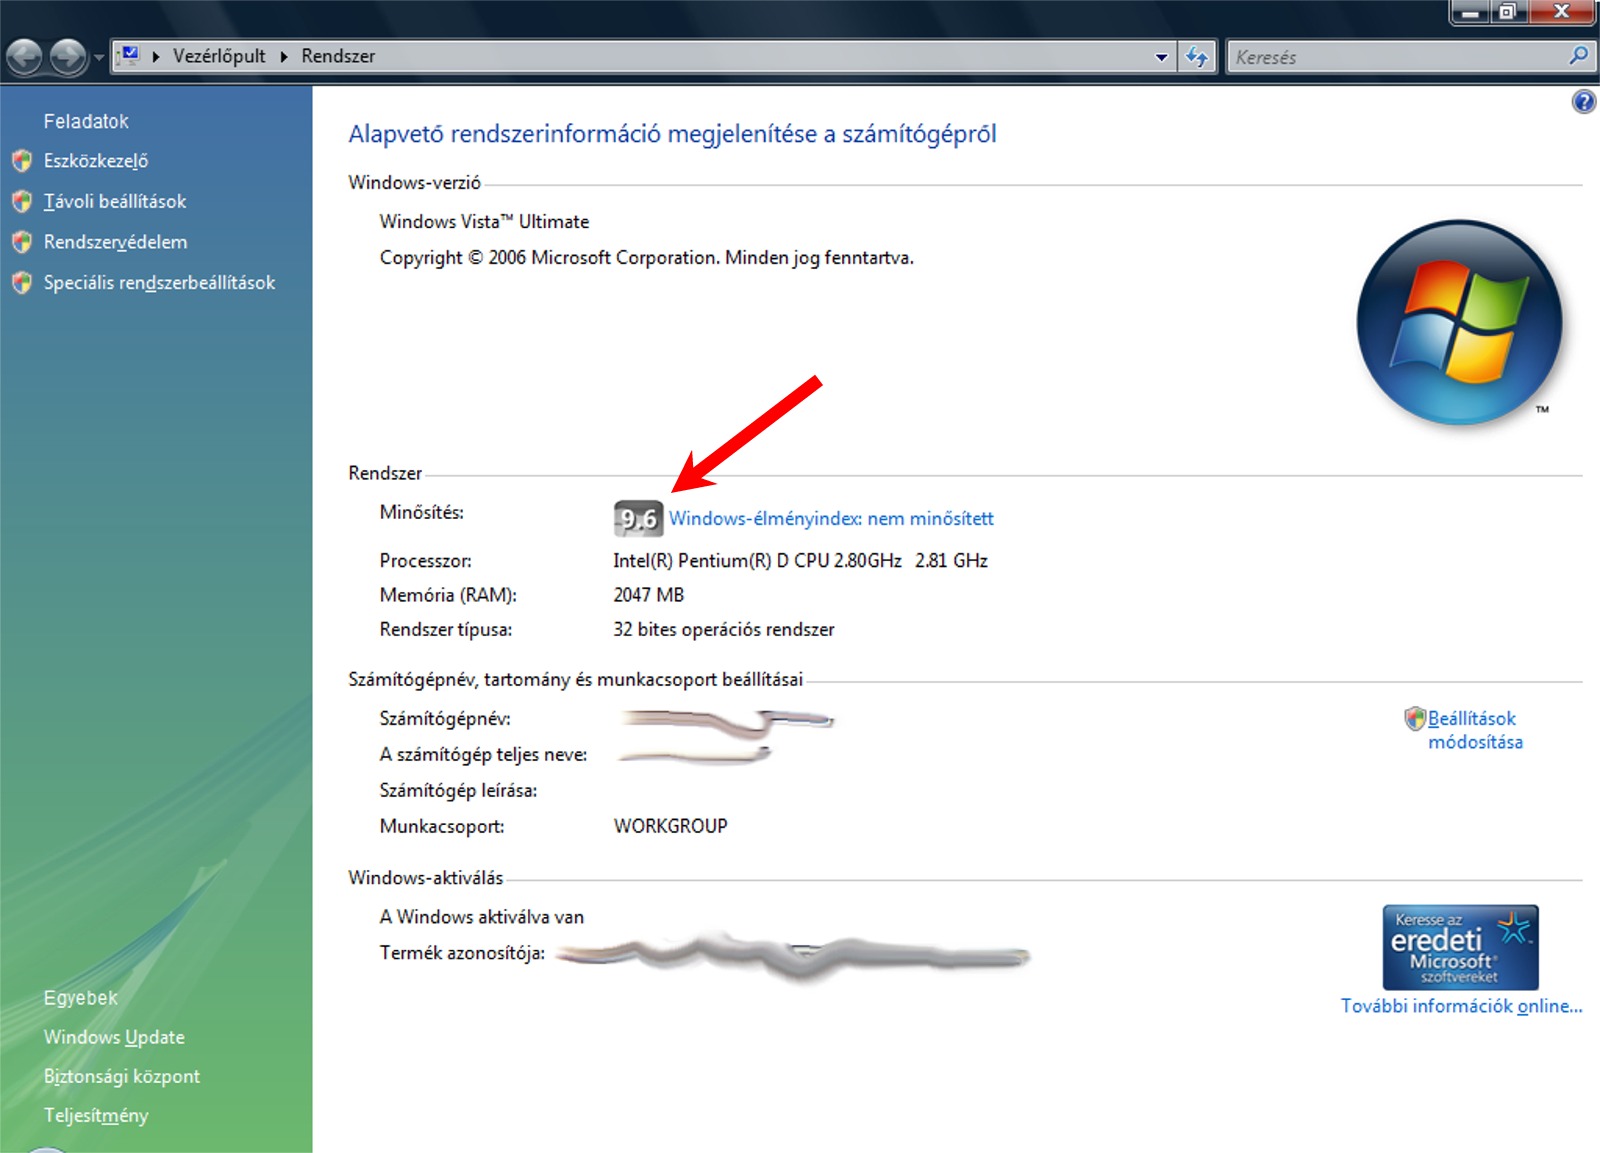Click the Munkacsoport: label

(x=441, y=827)
